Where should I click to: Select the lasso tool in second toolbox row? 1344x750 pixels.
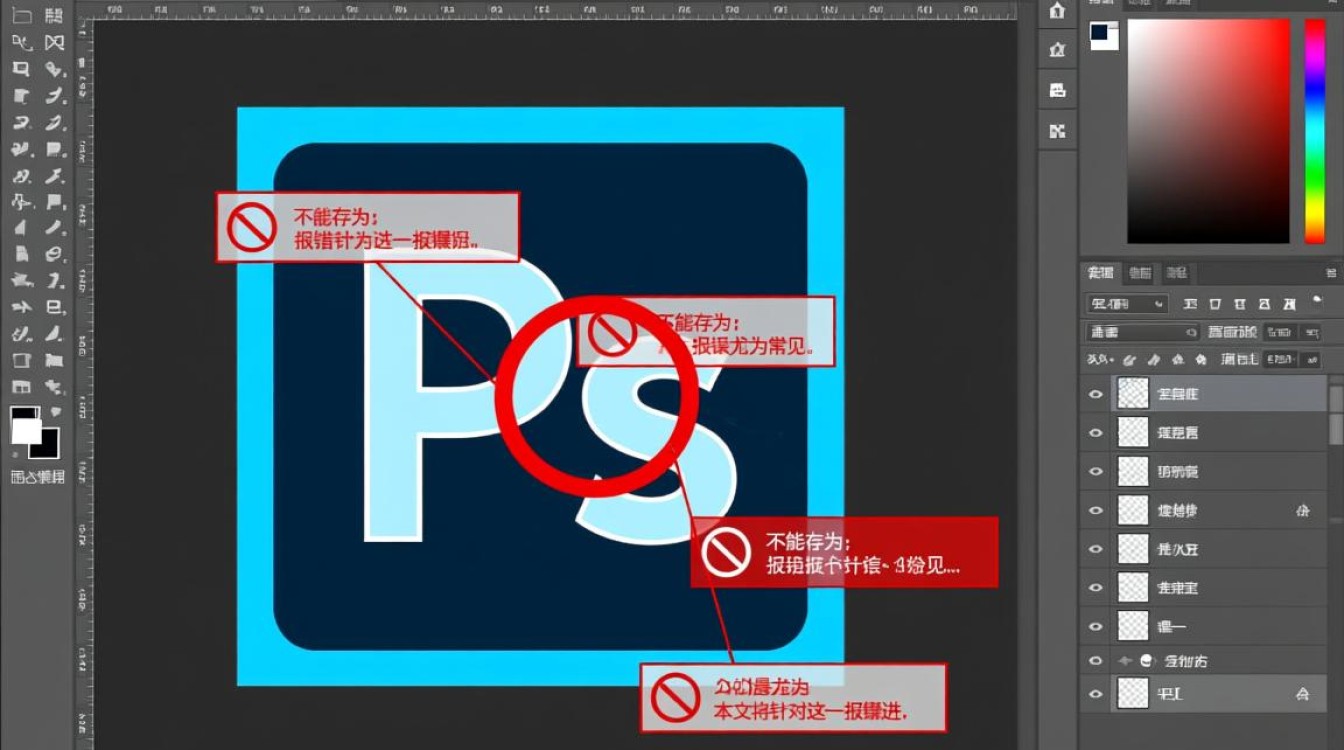[21, 43]
